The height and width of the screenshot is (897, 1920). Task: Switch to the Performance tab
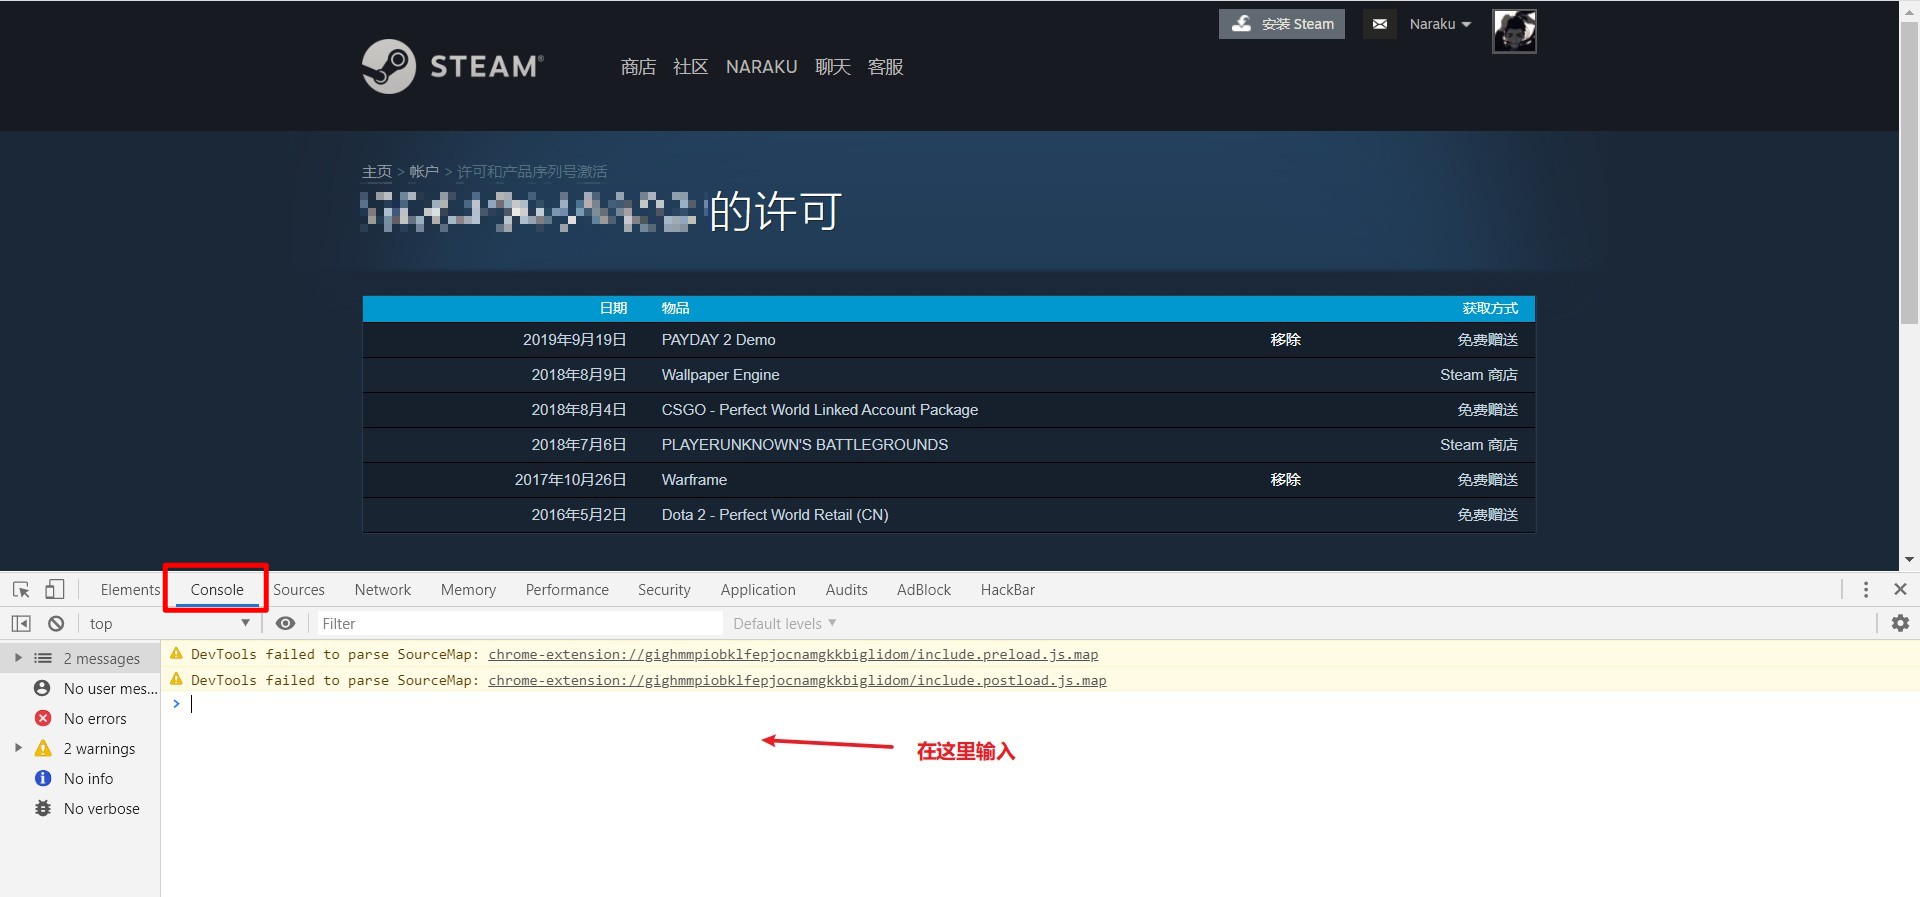coord(567,590)
